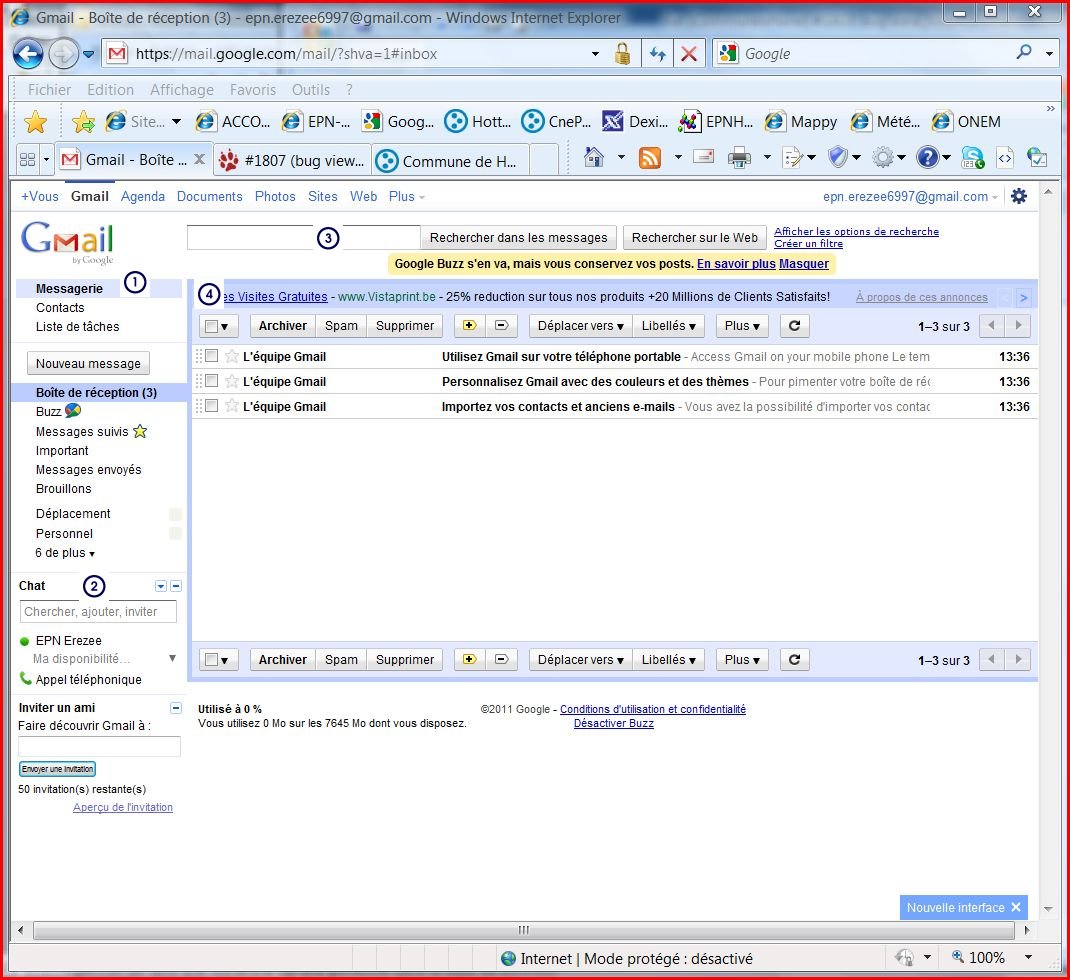
Task: Click 'Rechercher dans les messages' button
Action: (519, 237)
